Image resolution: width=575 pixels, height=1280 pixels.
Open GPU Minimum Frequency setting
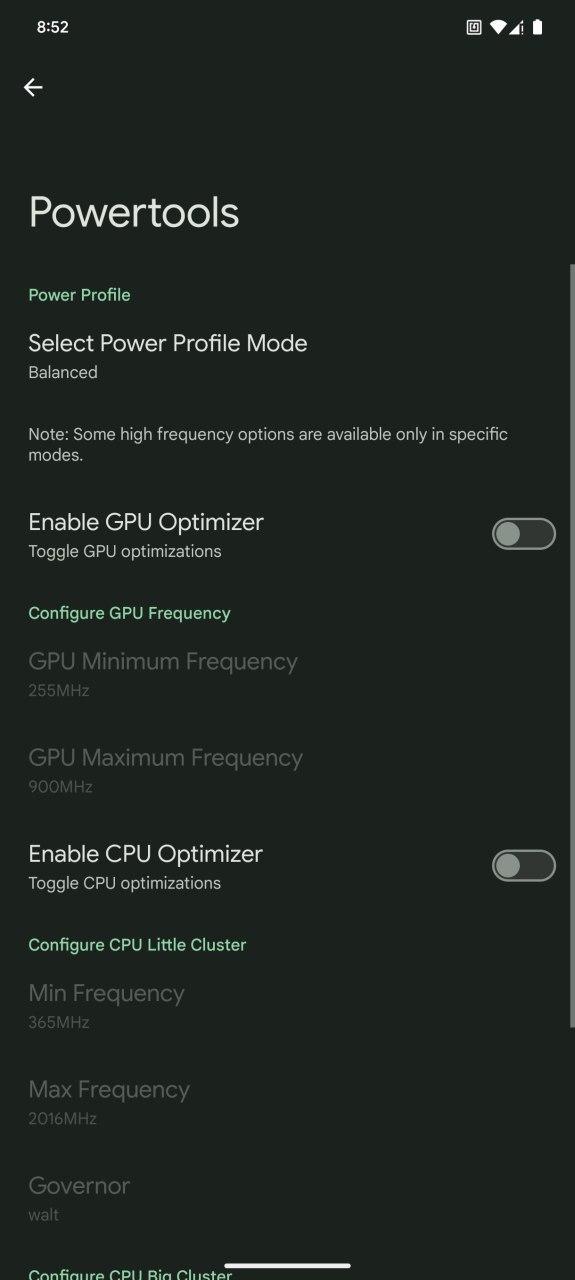click(x=287, y=674)
